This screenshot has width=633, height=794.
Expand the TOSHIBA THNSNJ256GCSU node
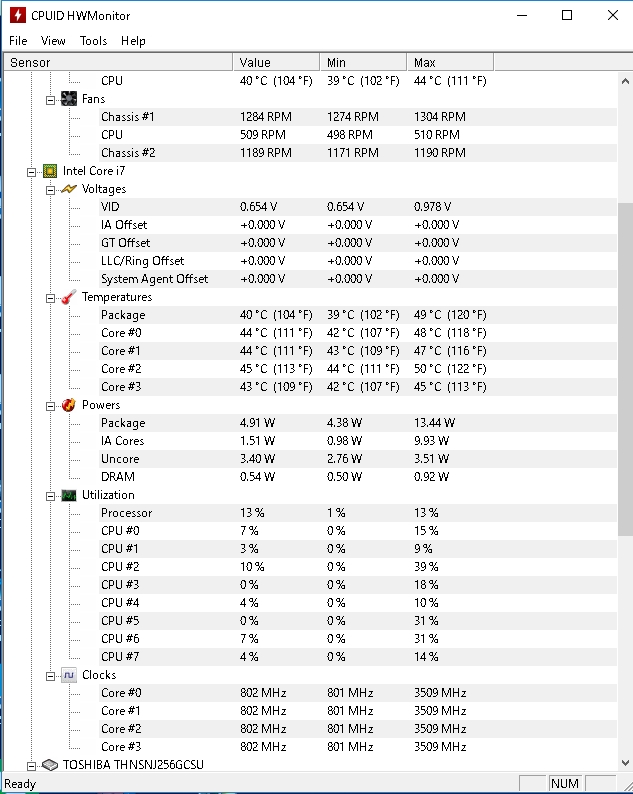(x=32, y=765)
